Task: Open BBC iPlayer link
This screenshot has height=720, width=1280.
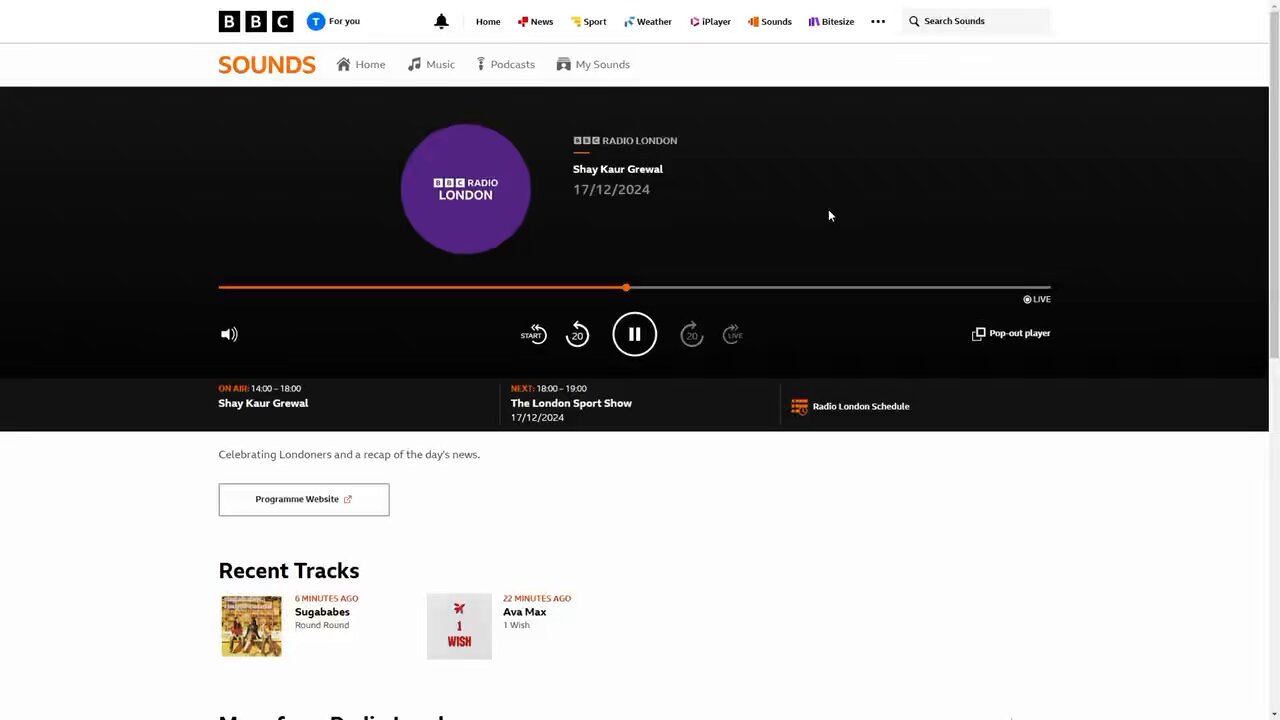Action: 710,21
